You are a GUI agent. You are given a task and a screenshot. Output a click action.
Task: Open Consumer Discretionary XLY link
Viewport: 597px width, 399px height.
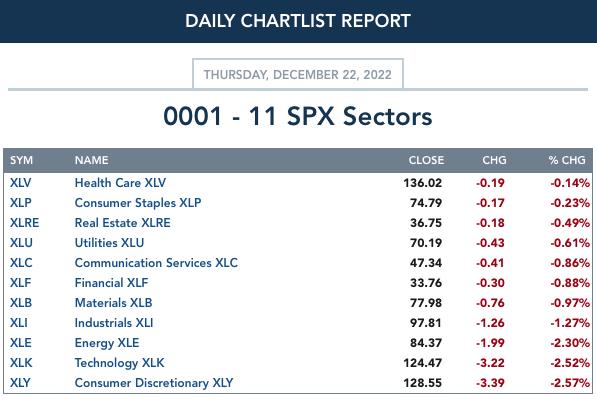point(154,383)
